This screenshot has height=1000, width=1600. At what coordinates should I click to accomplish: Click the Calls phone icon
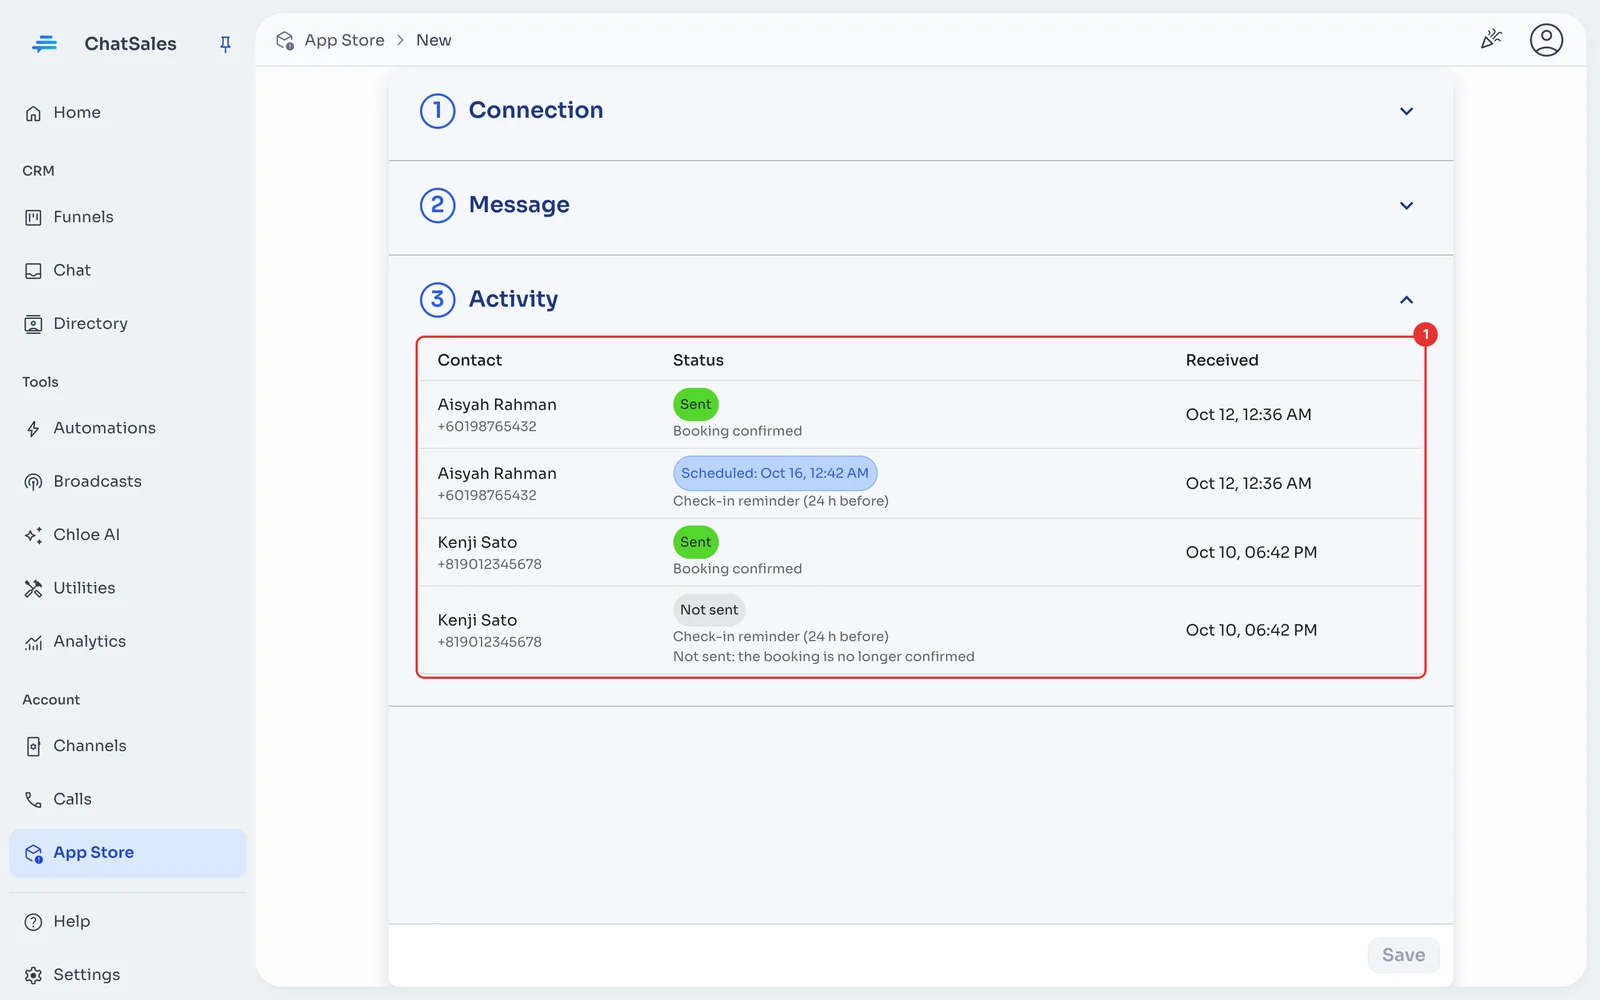coord(33,800)
